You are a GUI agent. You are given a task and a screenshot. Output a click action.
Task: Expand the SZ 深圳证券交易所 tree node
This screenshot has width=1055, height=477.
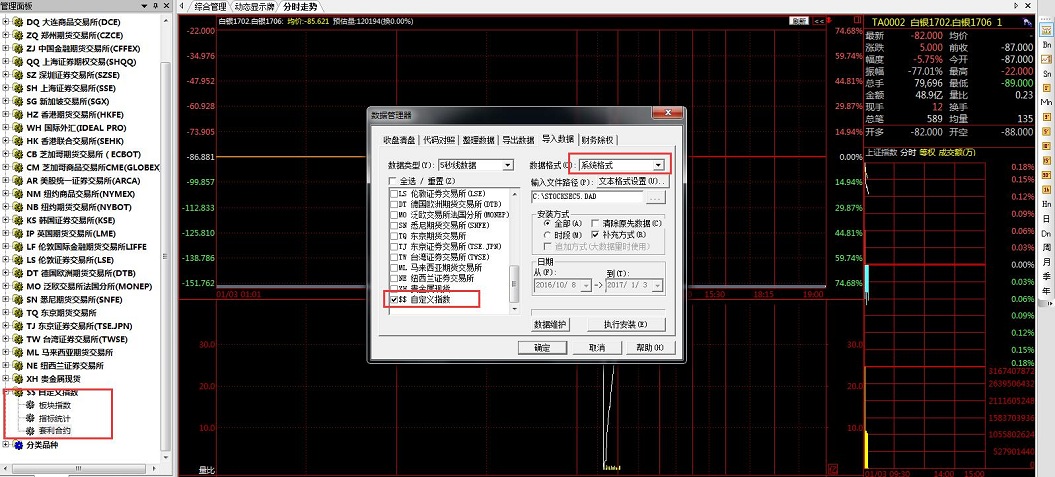click(6, 75)
